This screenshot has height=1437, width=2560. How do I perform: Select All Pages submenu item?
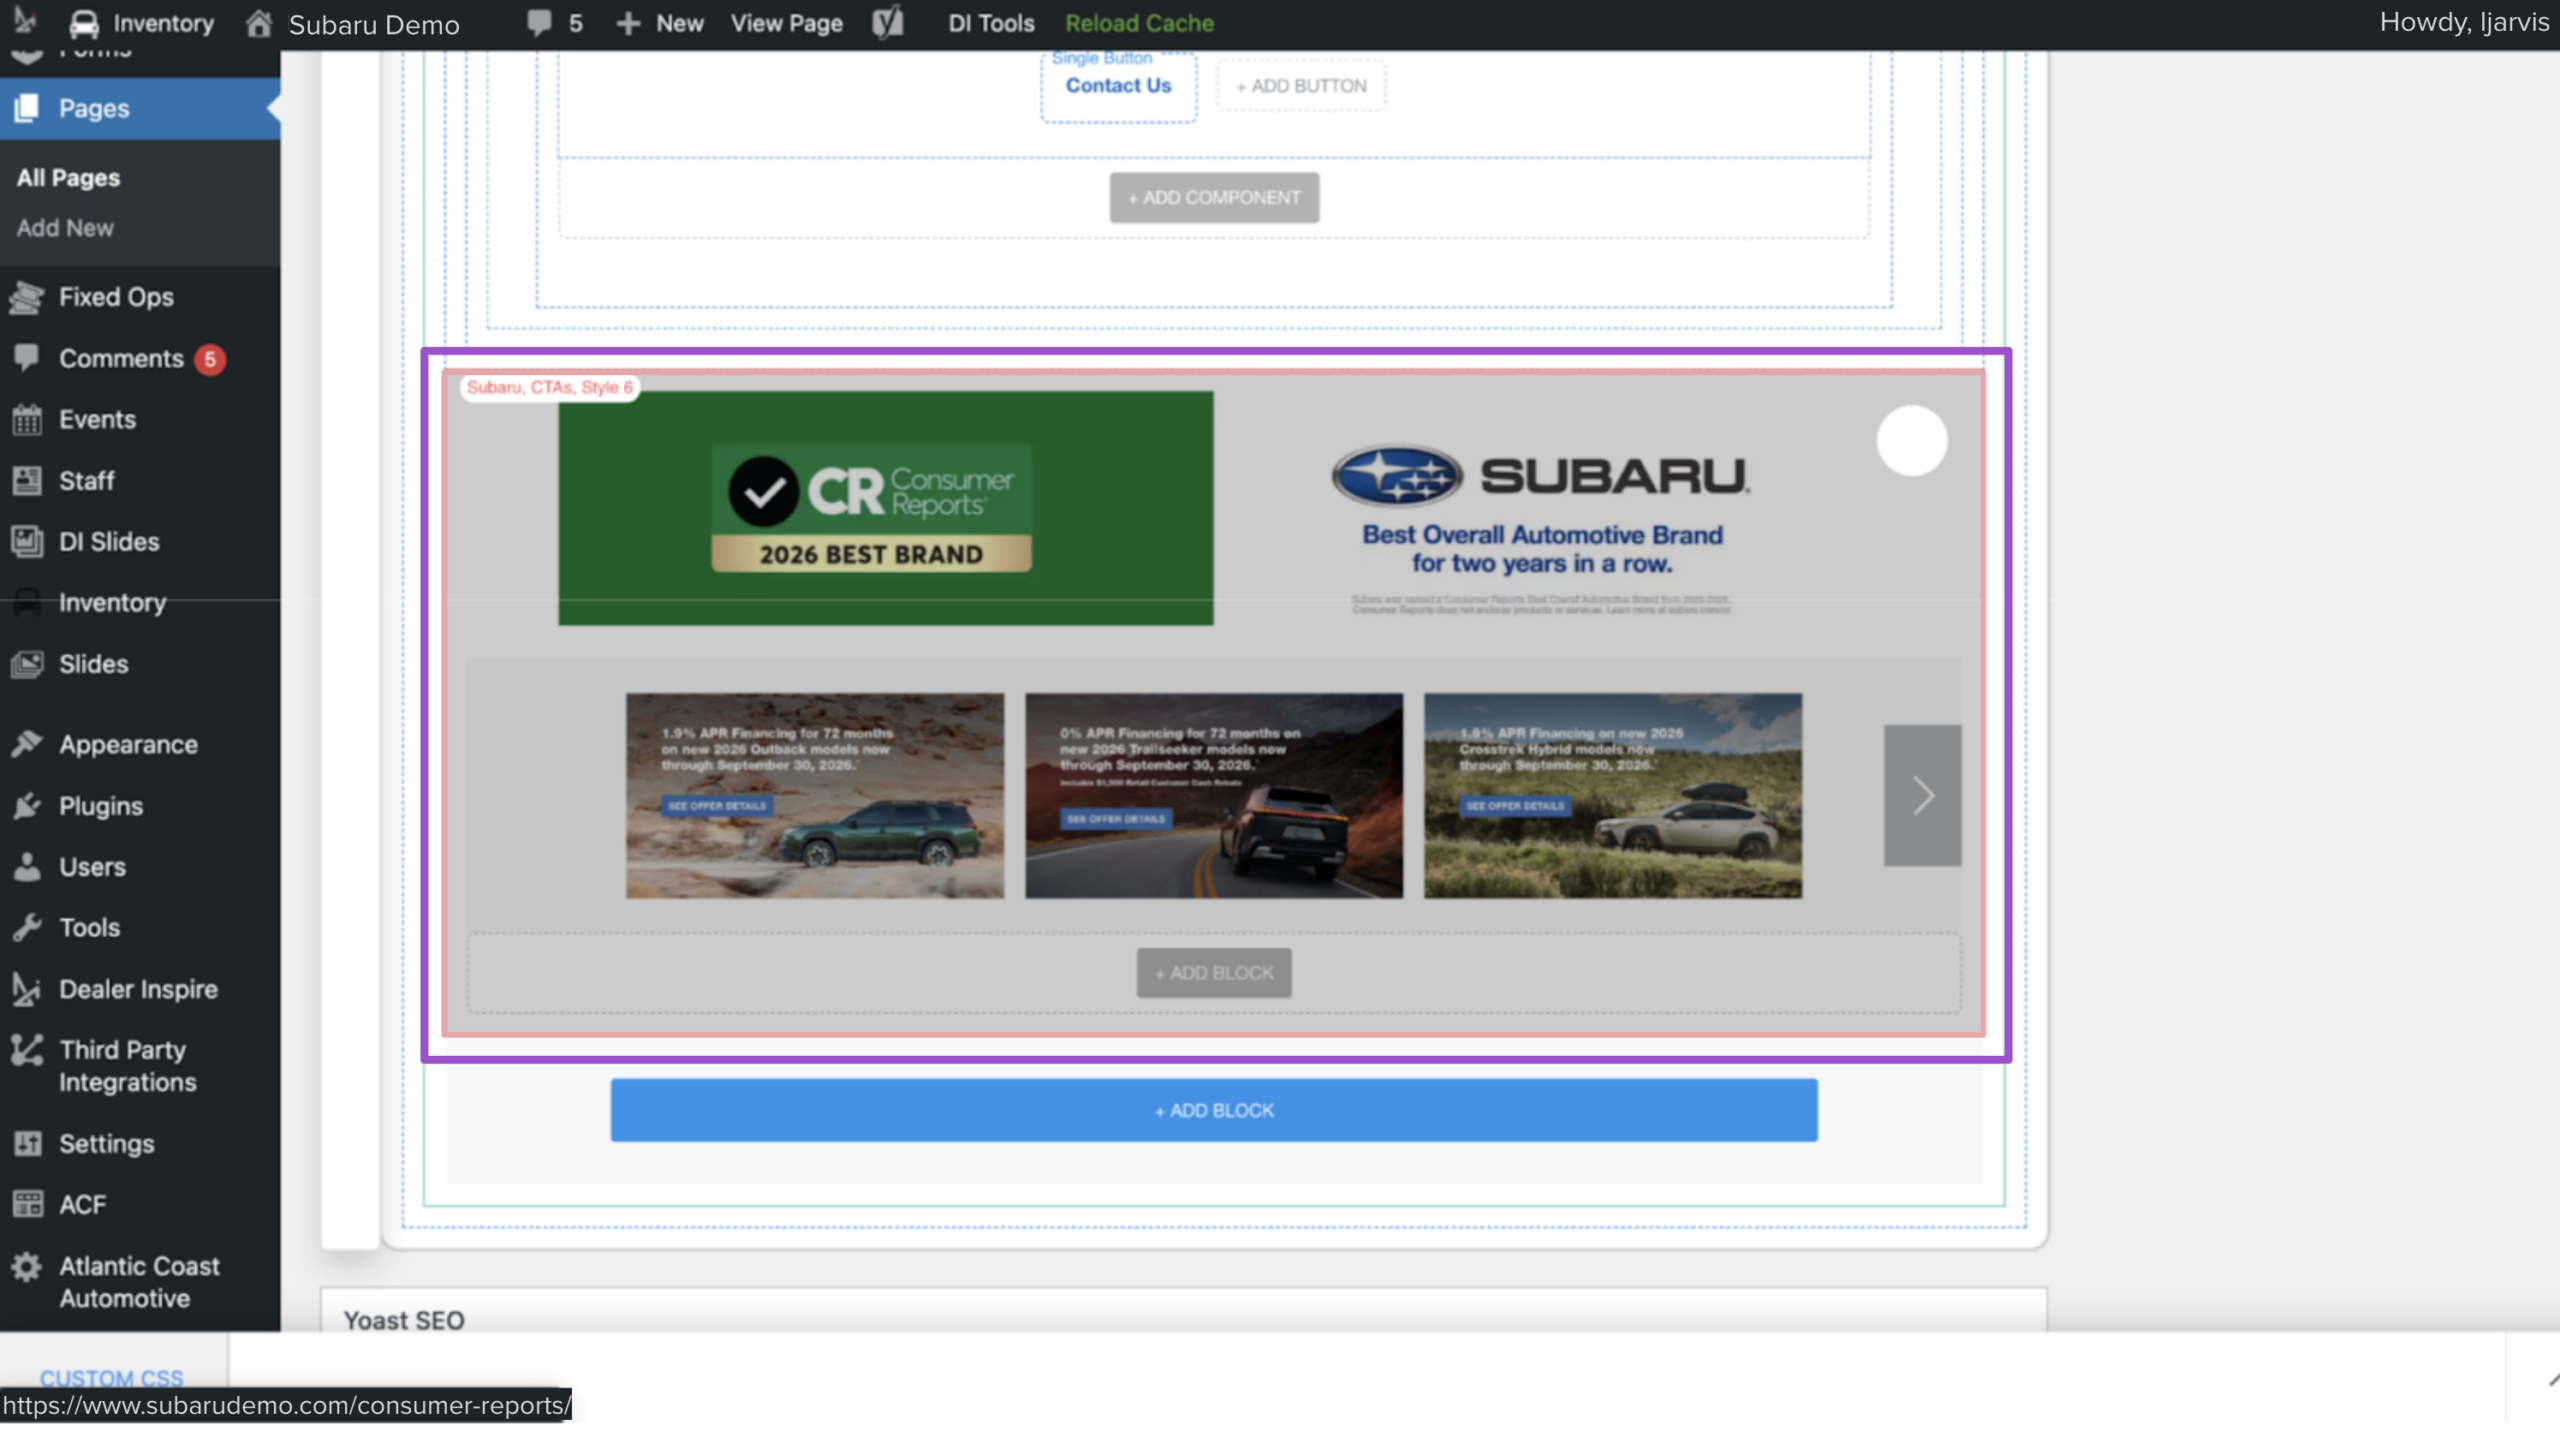[68, 178]
